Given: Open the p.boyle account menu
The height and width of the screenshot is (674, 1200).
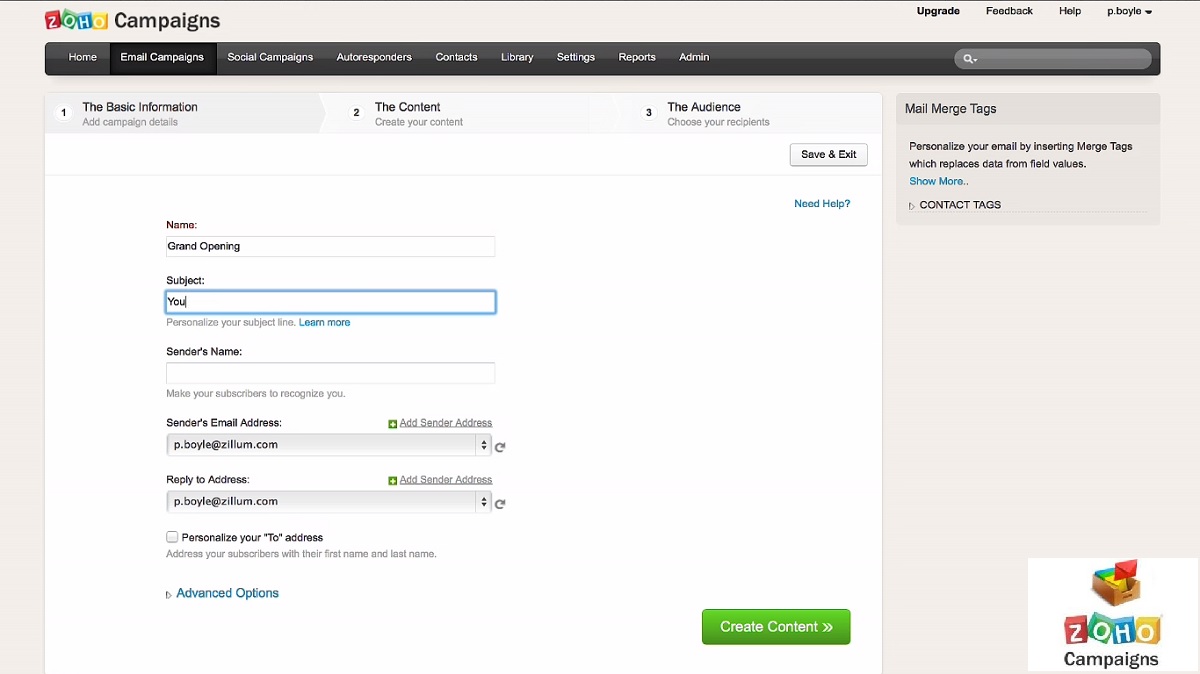Looking at the screenshot, I should [1129, 11].
